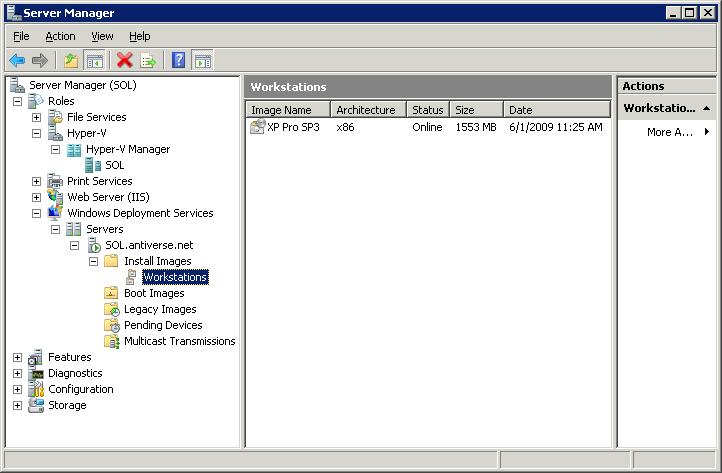
Task: Click the Servers node icon
Action: tap(74, 229)
